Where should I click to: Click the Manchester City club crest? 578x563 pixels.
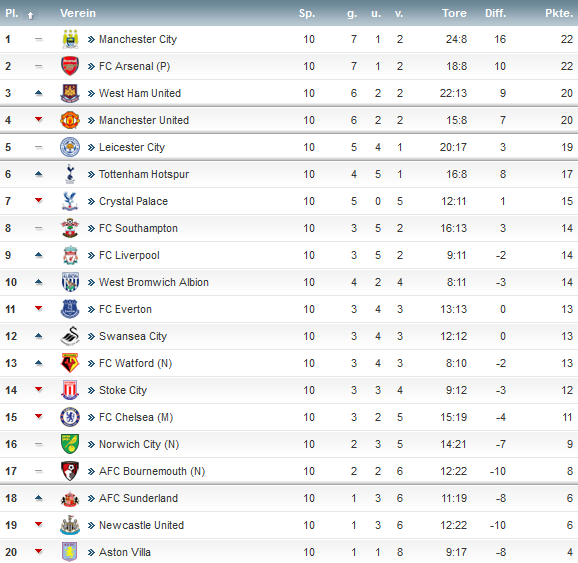coord(70,39)
